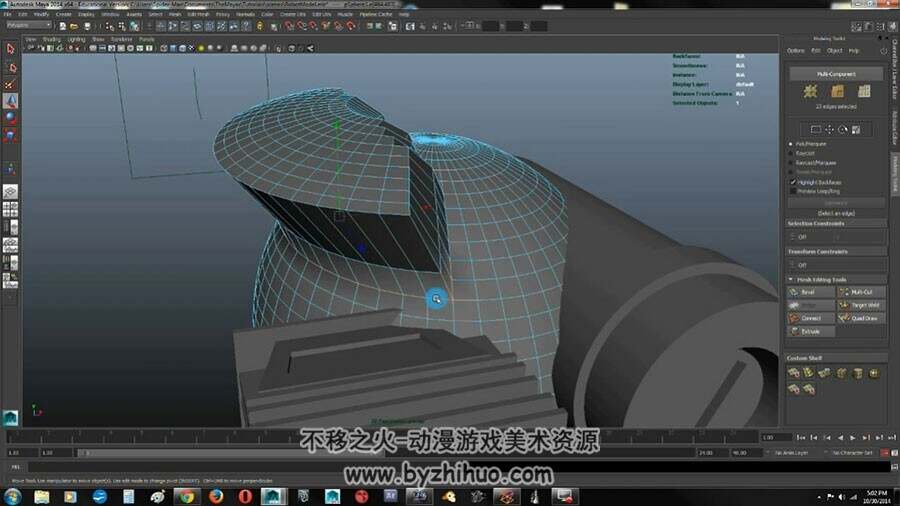Toggle the lock padlock icon in status line
This screenshot has width=900, height=506.
tap(260, 26)
